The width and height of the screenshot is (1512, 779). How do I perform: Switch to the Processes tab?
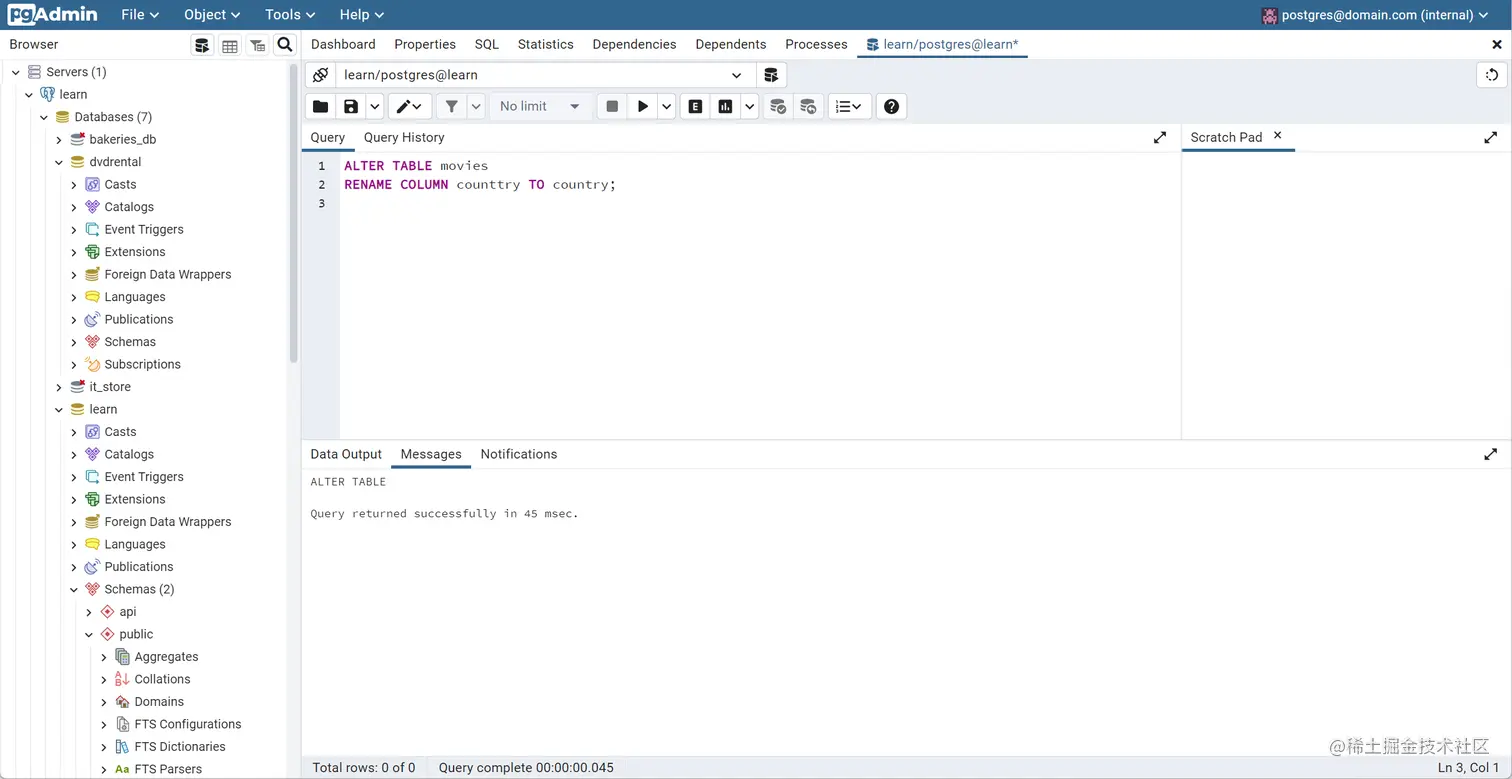pyautogui.click(x=816, y=44)
